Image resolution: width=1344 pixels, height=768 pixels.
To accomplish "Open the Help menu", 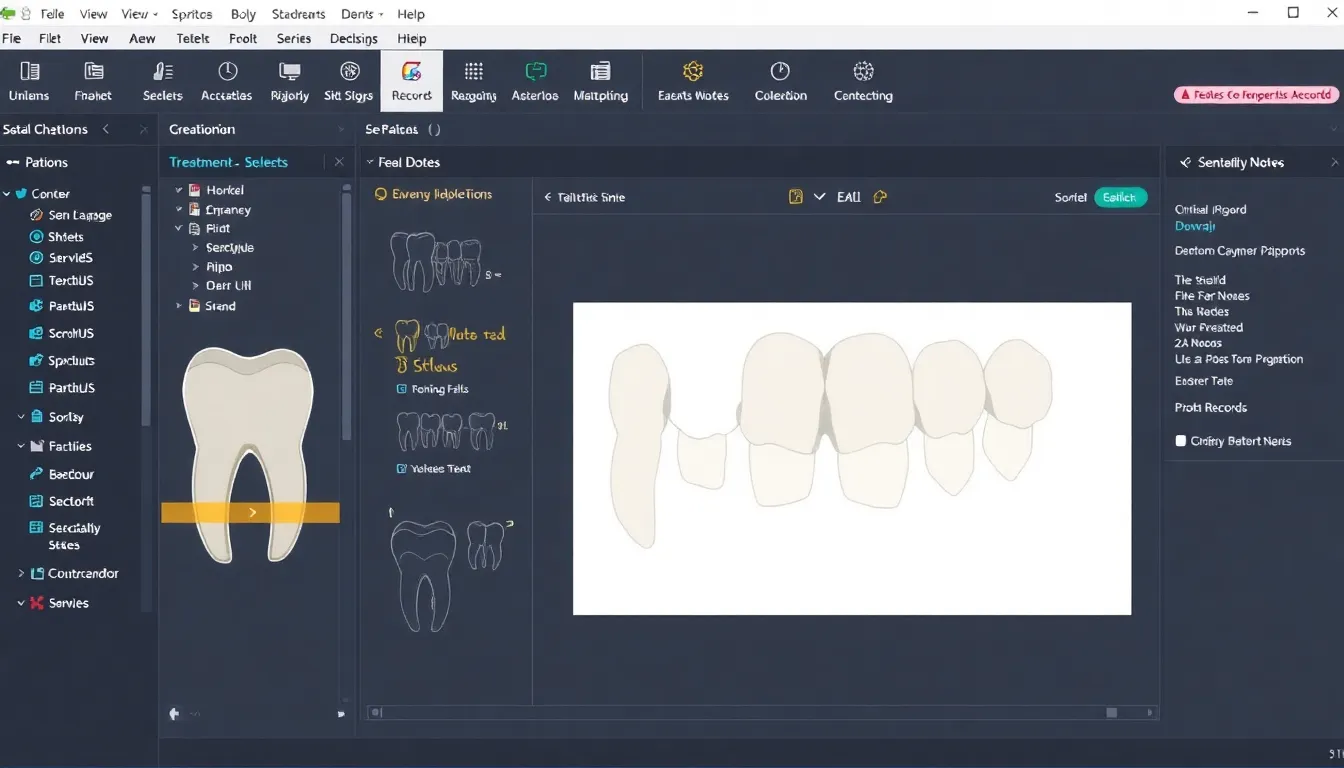I will pos(411,13).
